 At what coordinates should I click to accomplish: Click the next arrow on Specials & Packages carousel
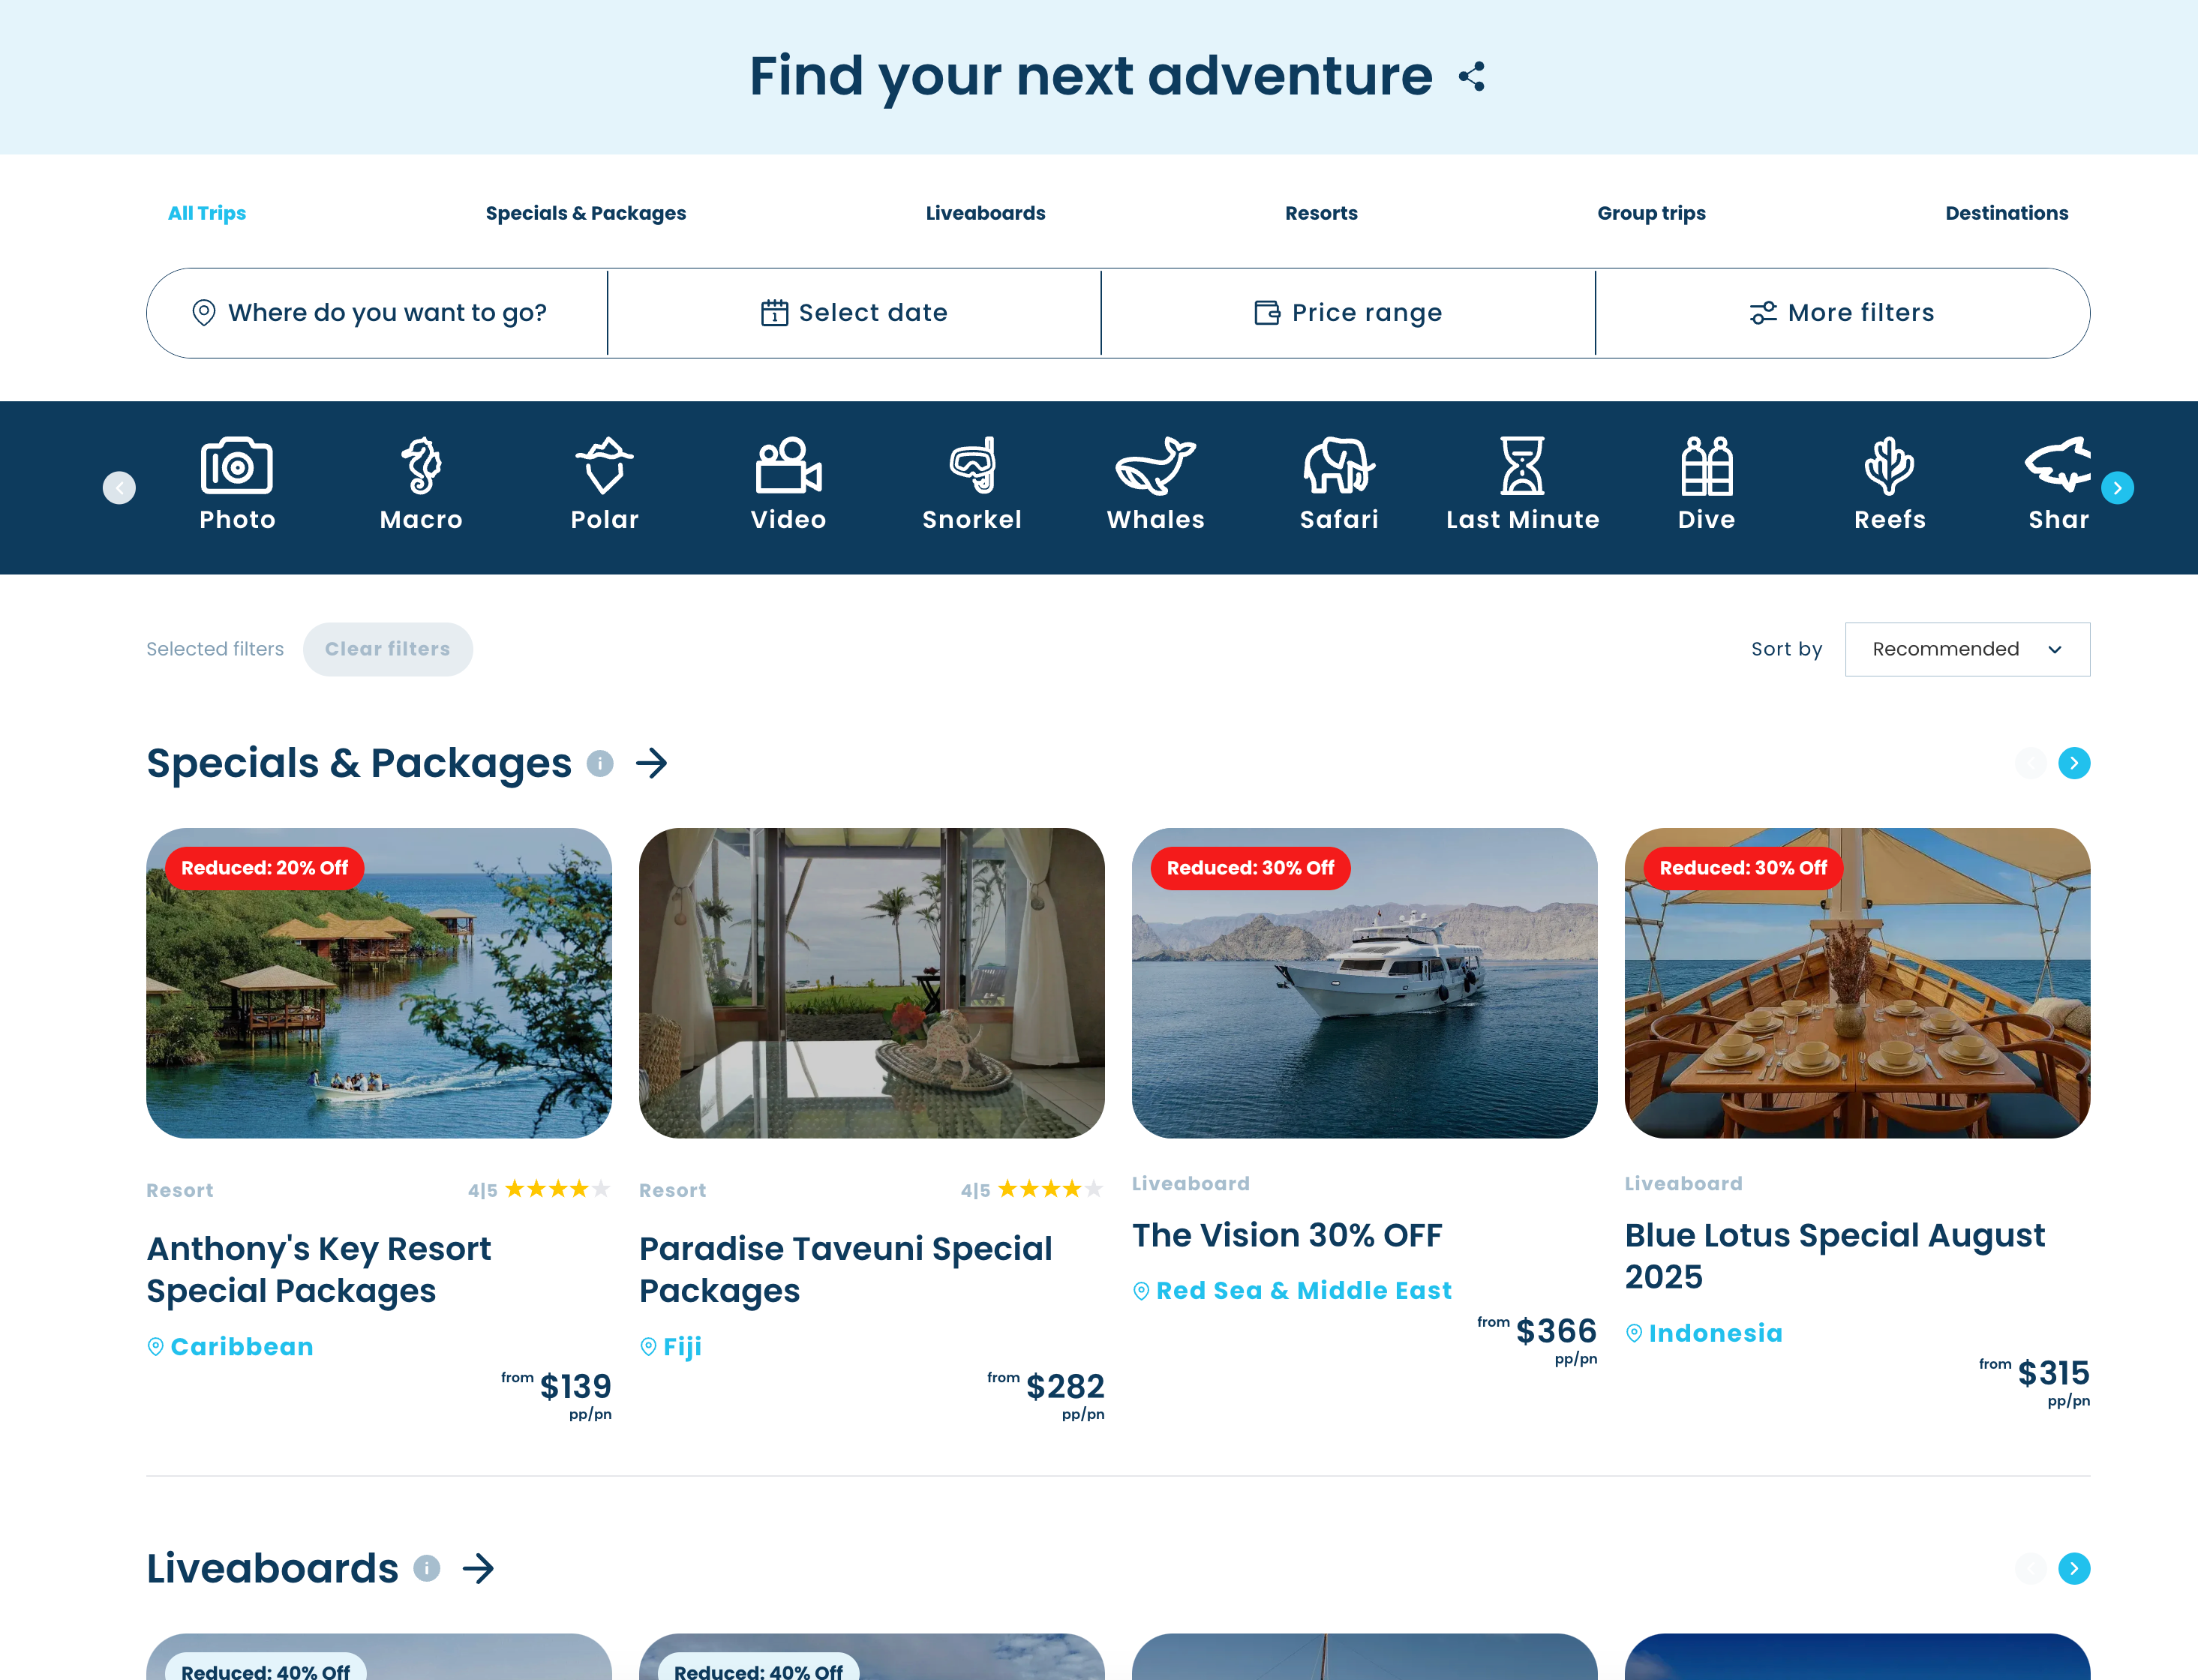pos(2074,763)
